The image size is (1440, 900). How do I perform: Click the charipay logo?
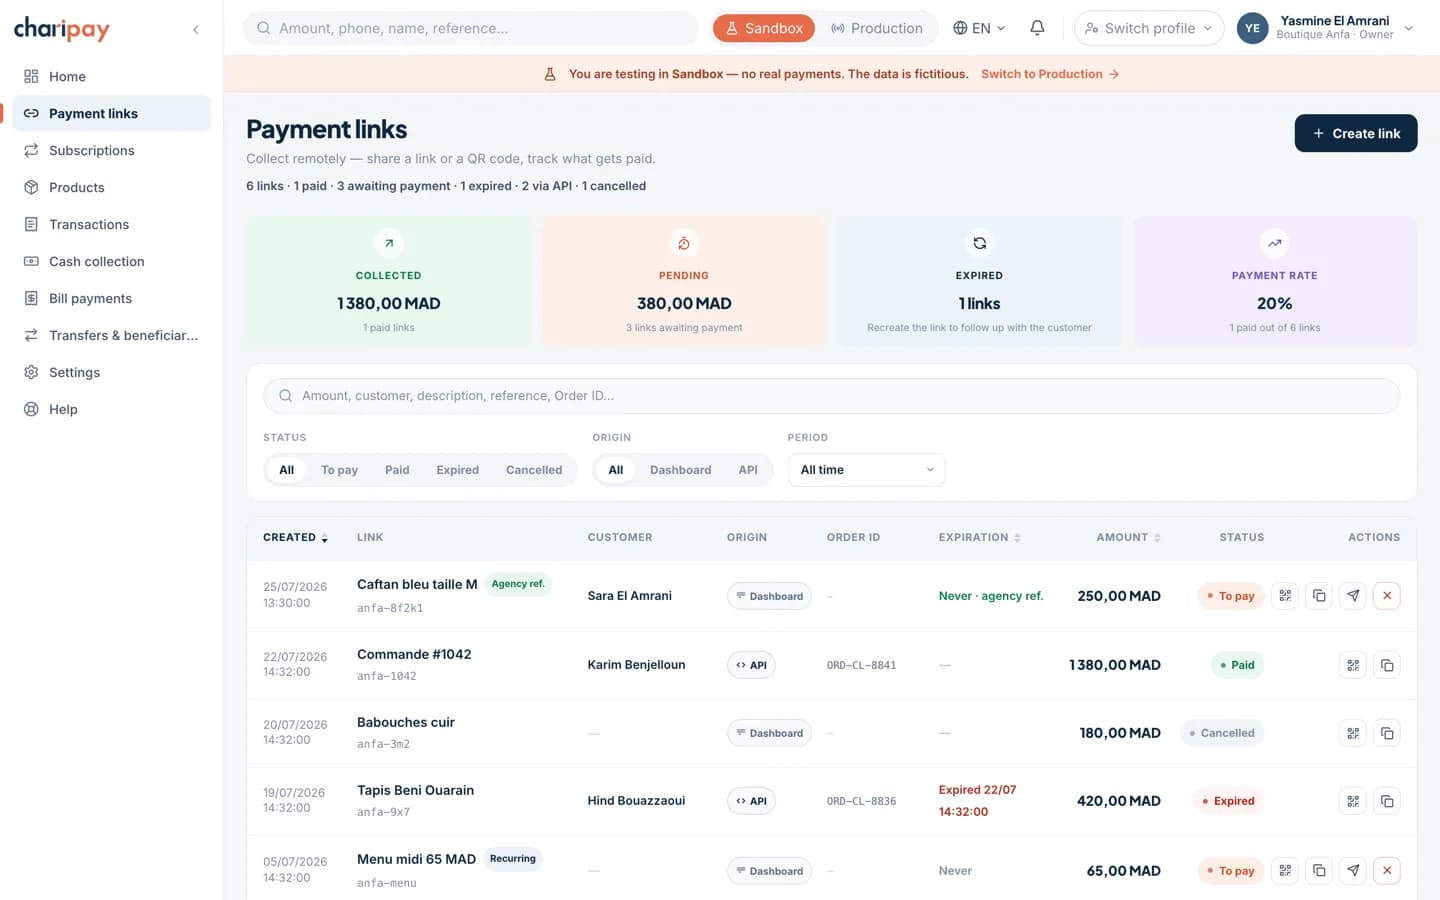click(x=62, y=29)
